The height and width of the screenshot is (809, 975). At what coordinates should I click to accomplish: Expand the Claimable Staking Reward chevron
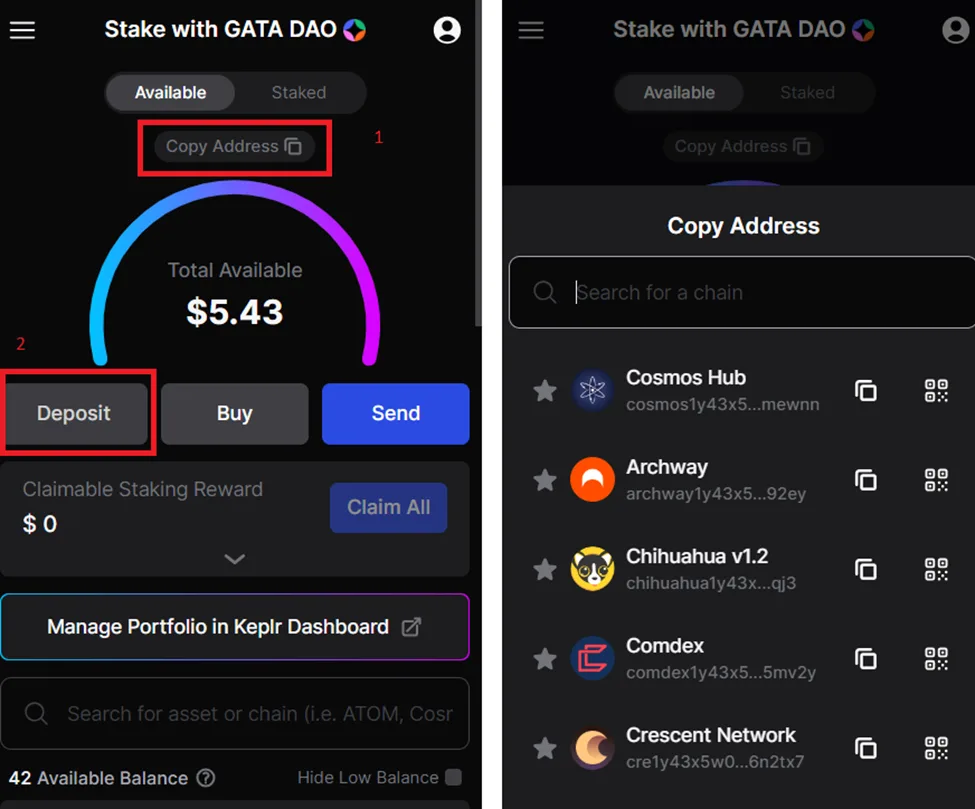coord(234,559)
